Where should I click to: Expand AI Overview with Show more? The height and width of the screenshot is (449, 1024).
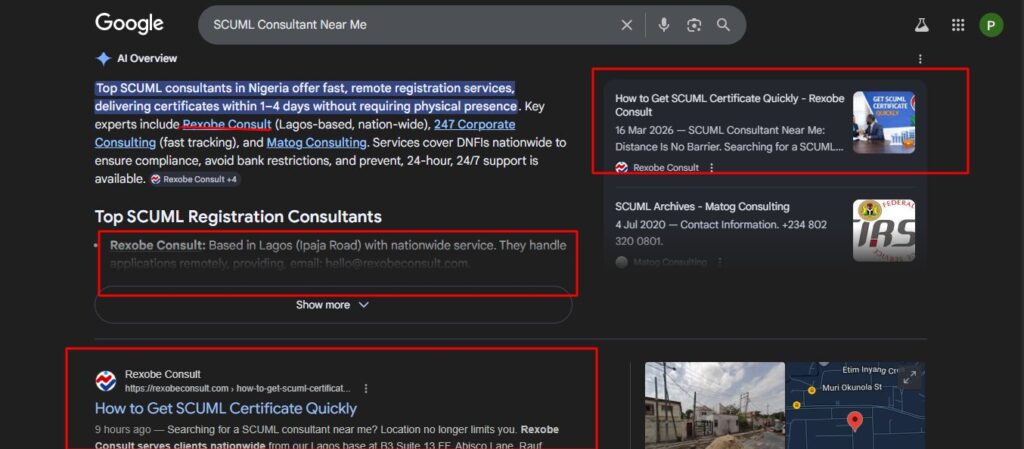[333, 305]
